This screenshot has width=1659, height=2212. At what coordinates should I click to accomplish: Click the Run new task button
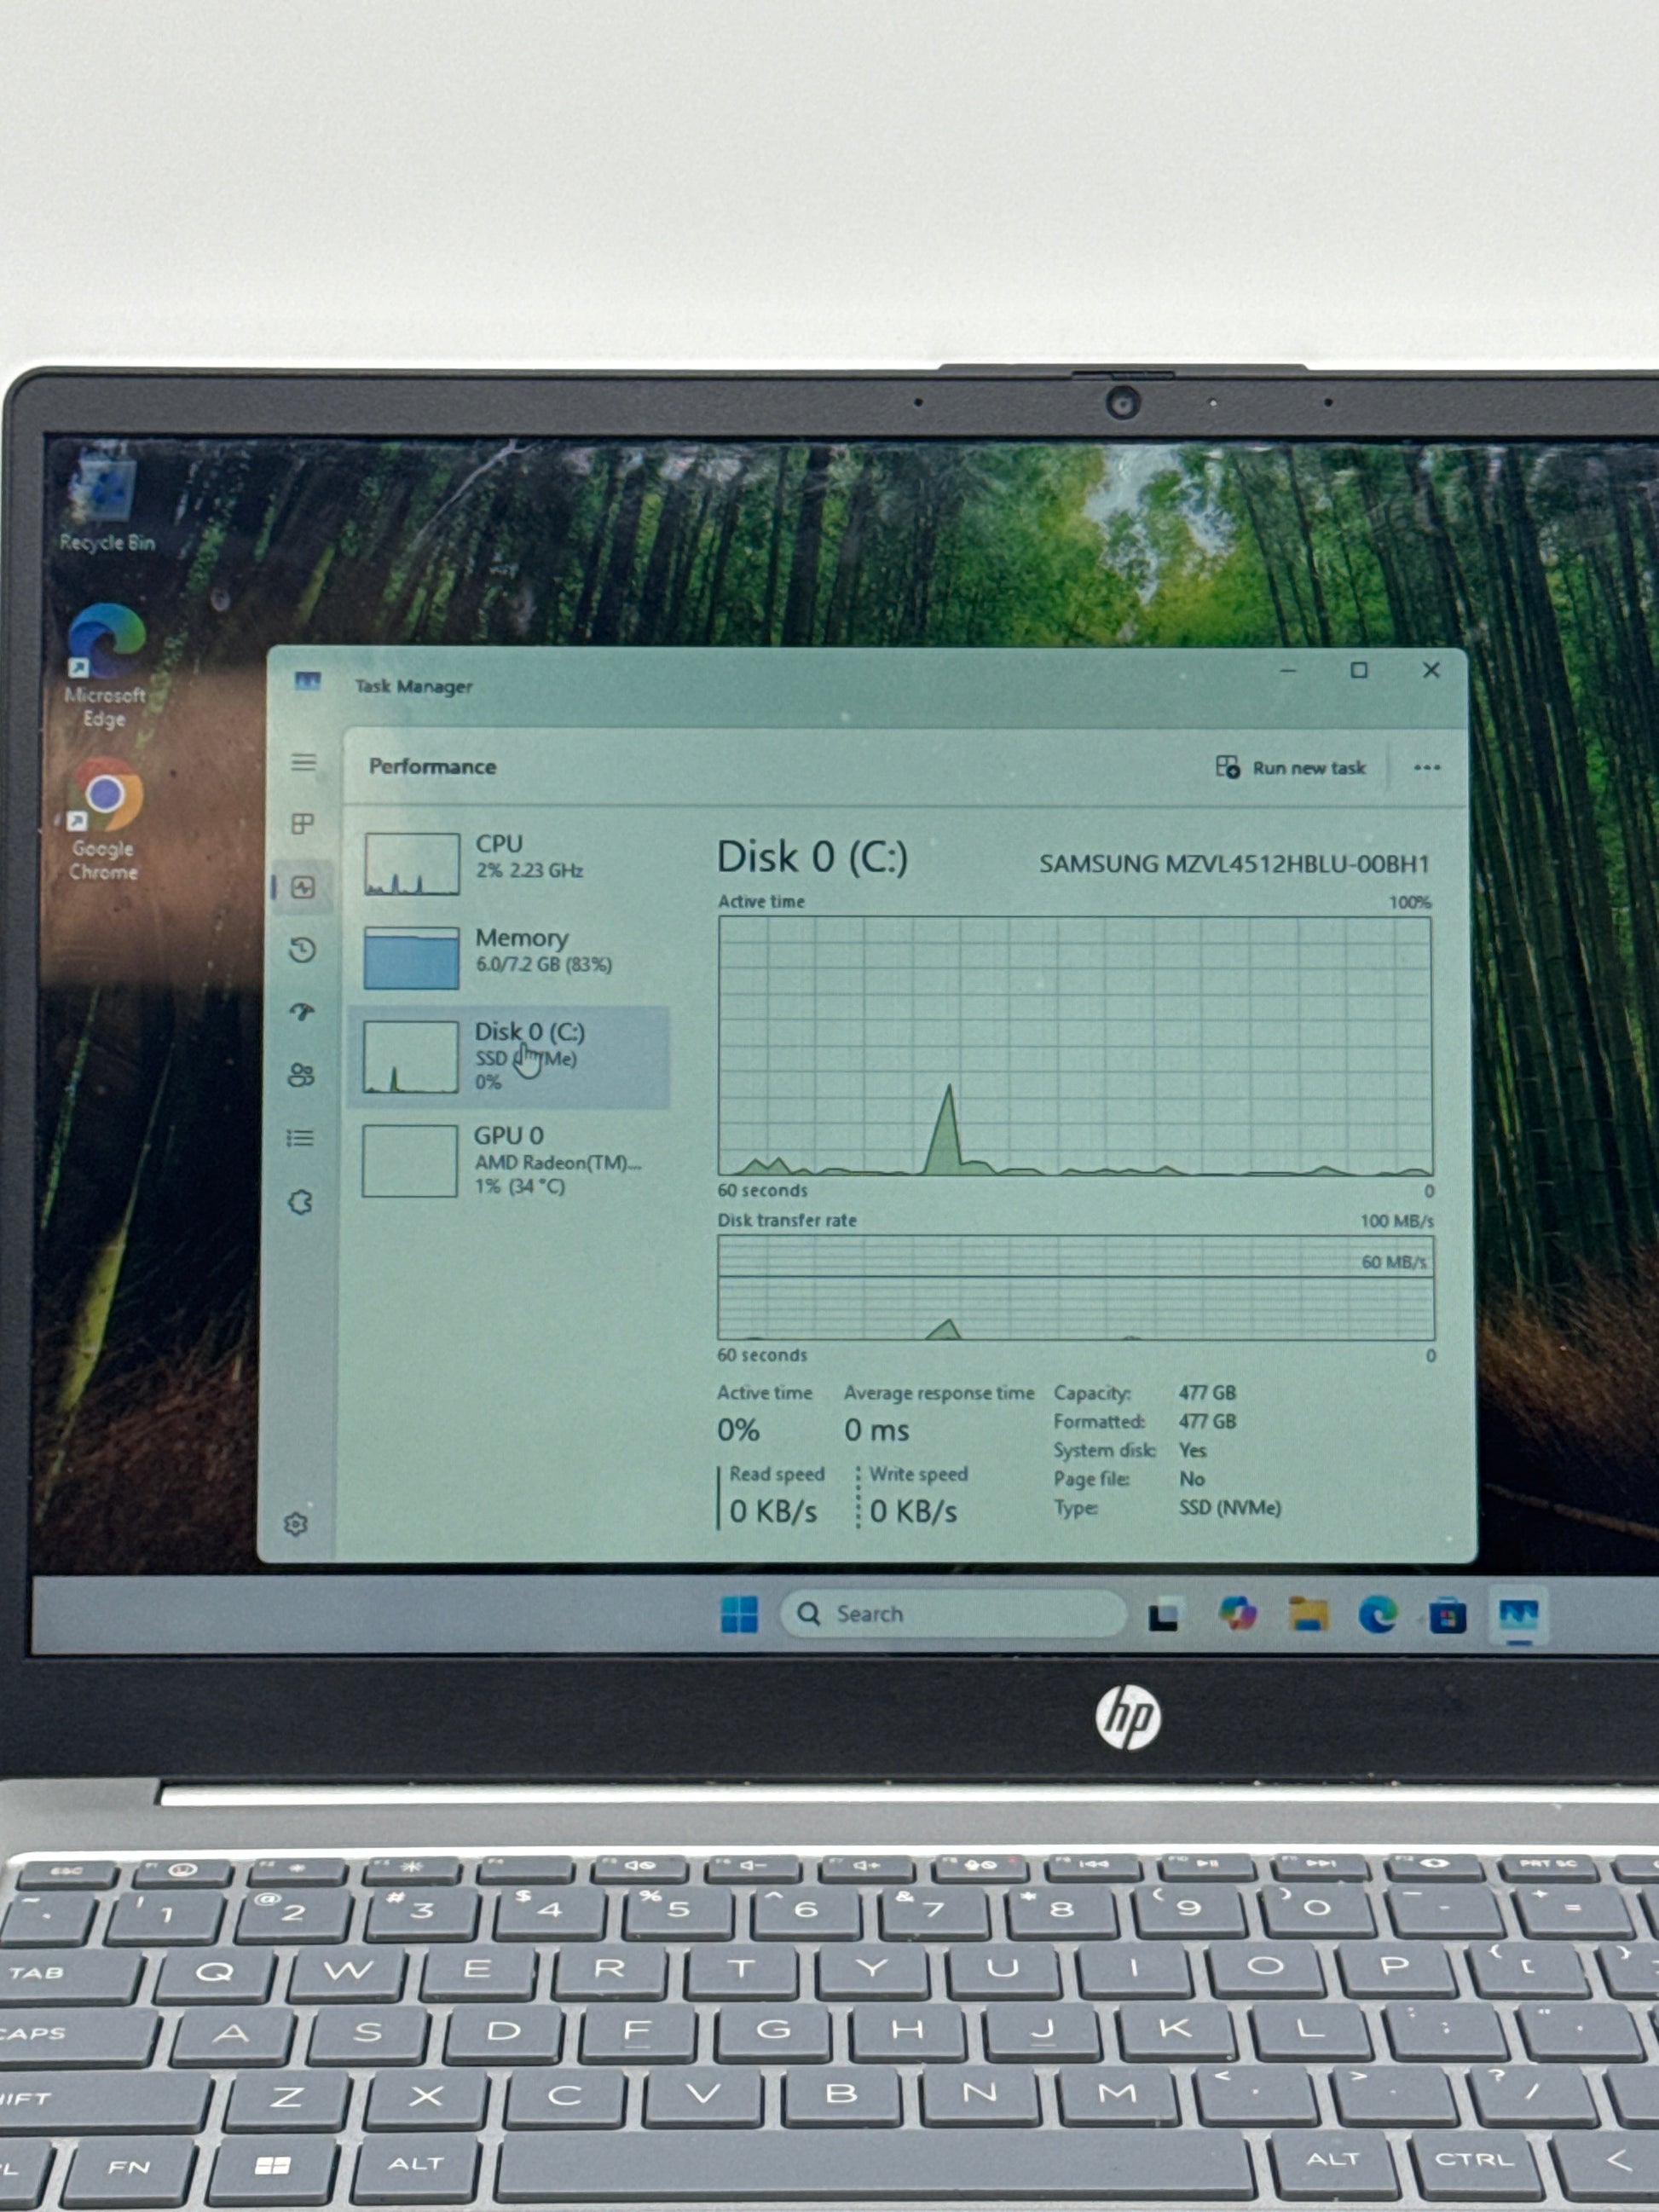1291,768
